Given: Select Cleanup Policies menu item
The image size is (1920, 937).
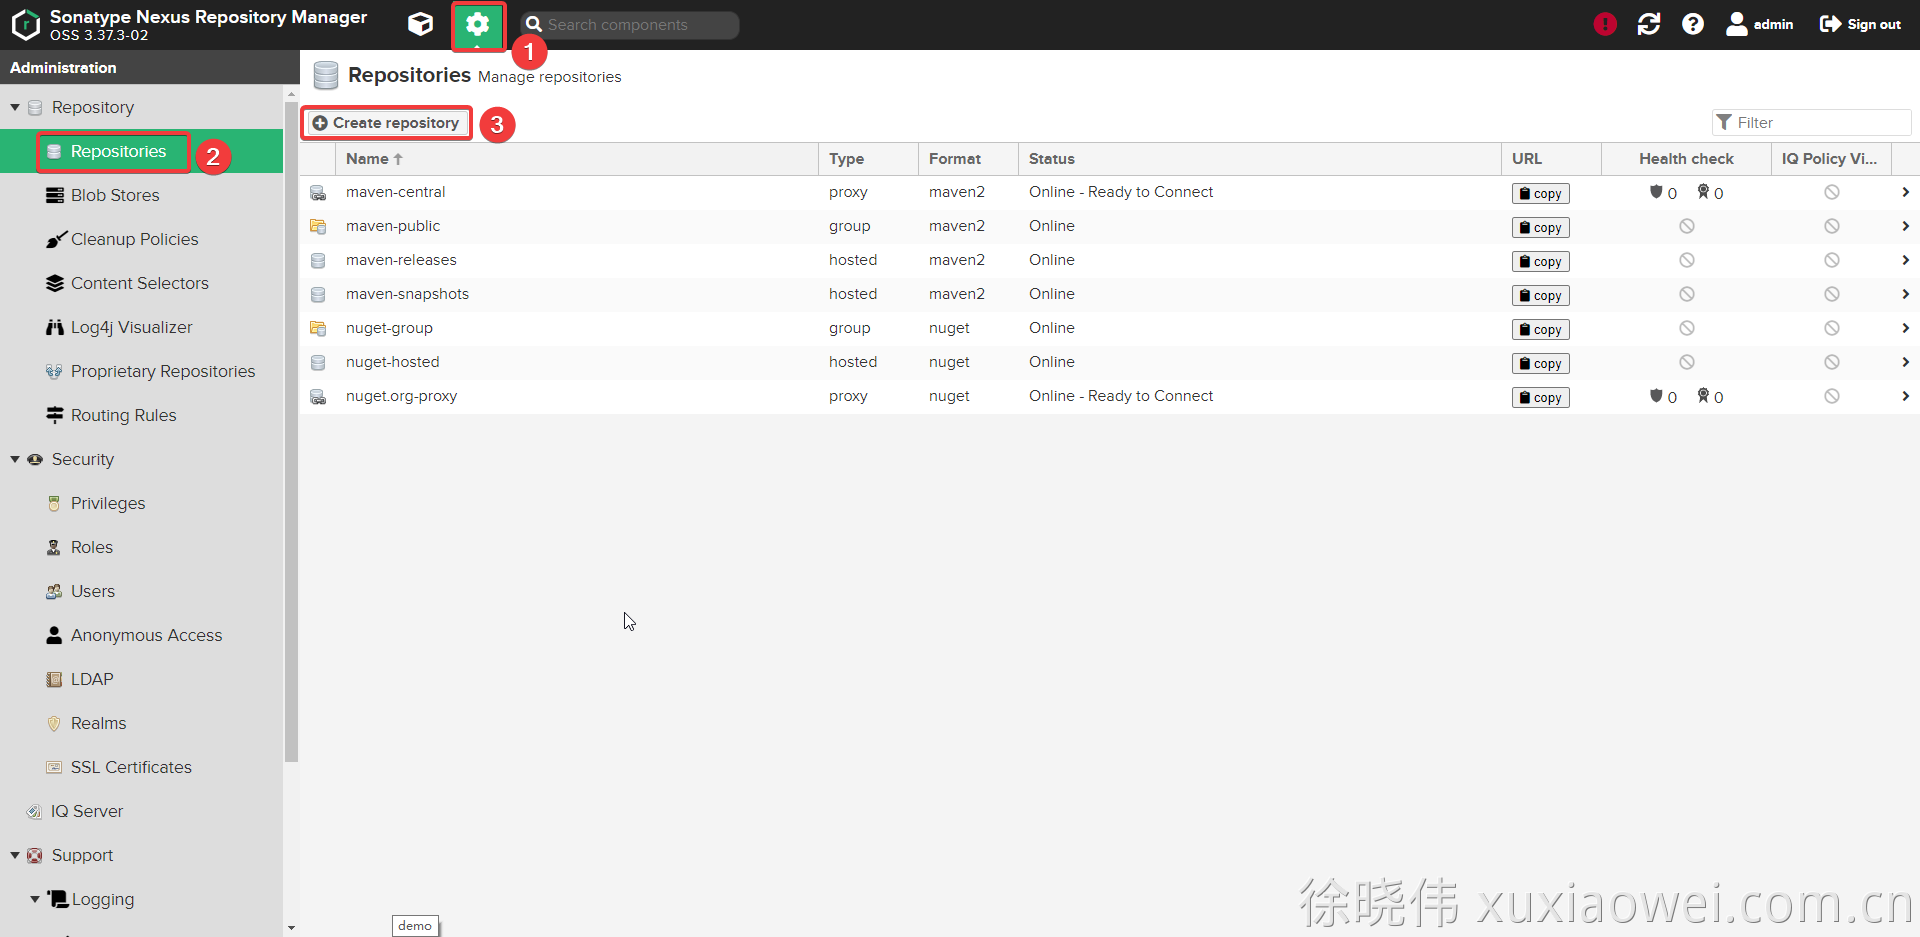Looking at the screenshot, I should coord(134,239).
